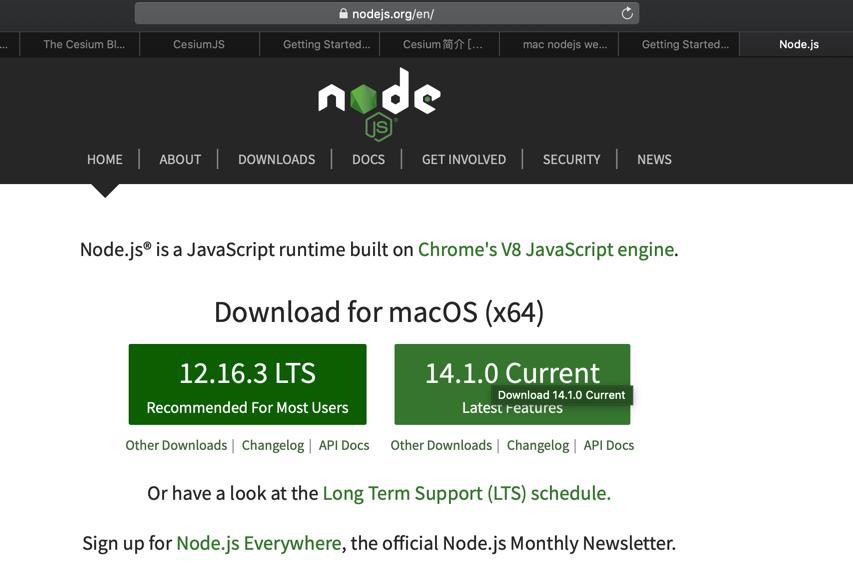
Task: View Changelog under 14.1.0 Current
Action: (538, 445)
